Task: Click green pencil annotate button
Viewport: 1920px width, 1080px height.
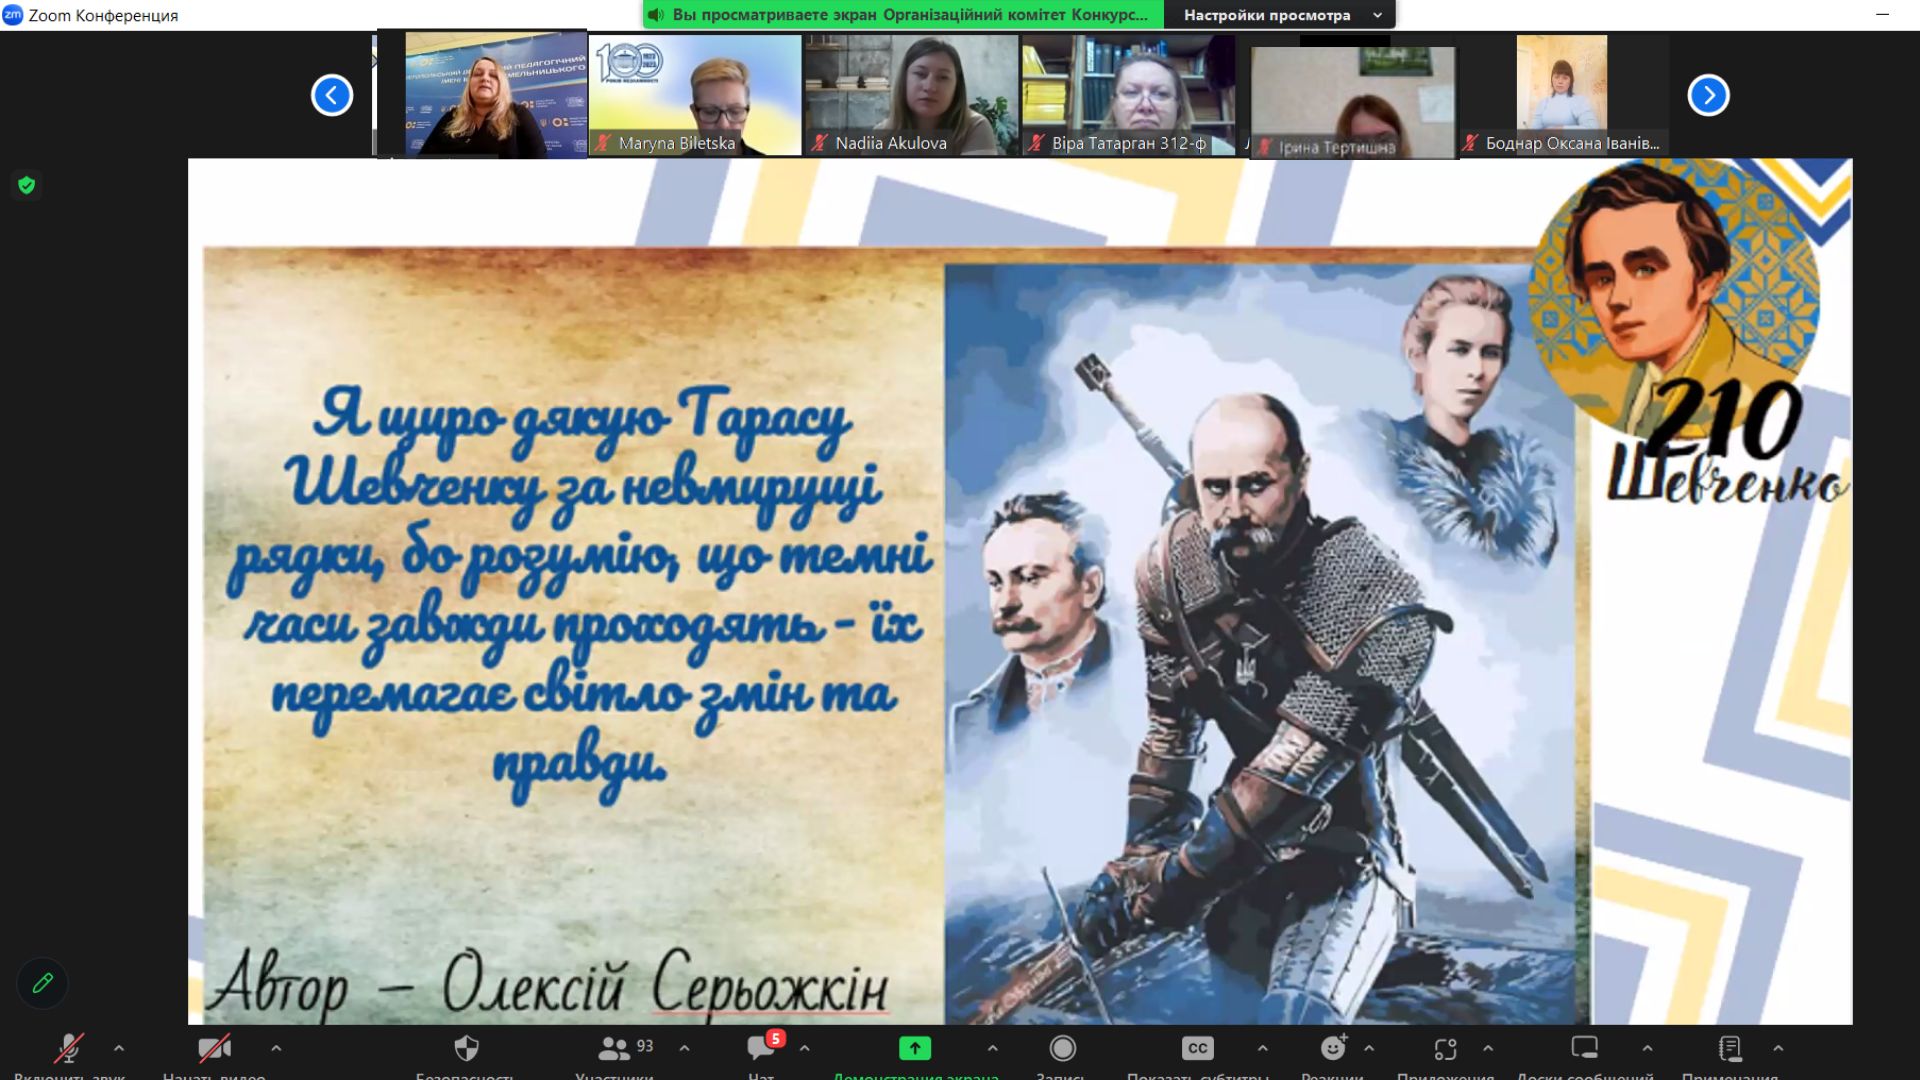Action: (42, 983)
